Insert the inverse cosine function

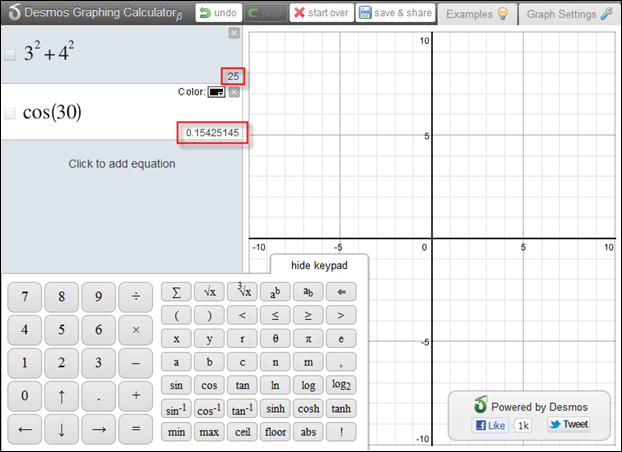tap(209, 408)
